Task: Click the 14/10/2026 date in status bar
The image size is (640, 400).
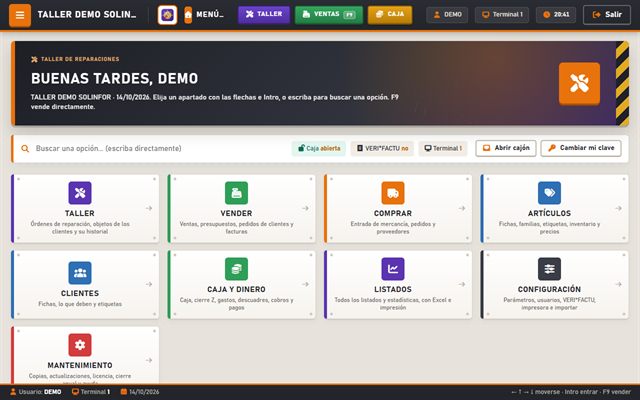Action: point(140,392)
